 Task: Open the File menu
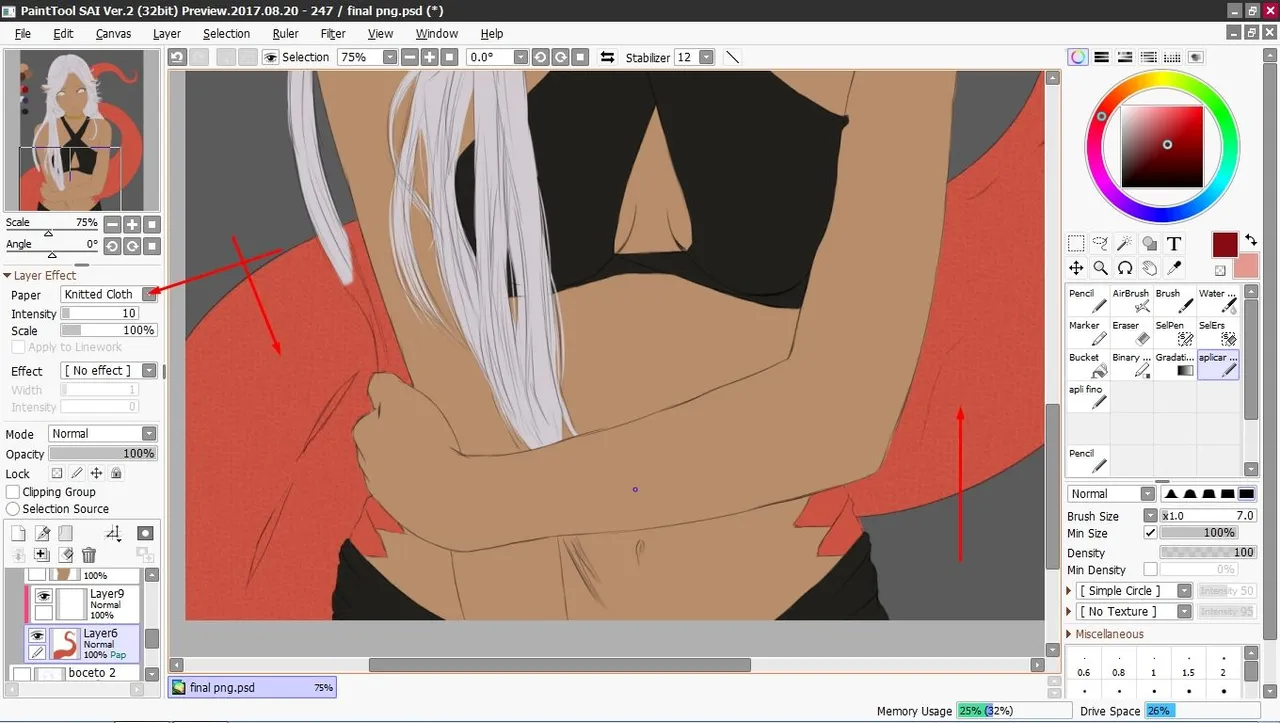(23, 34)
